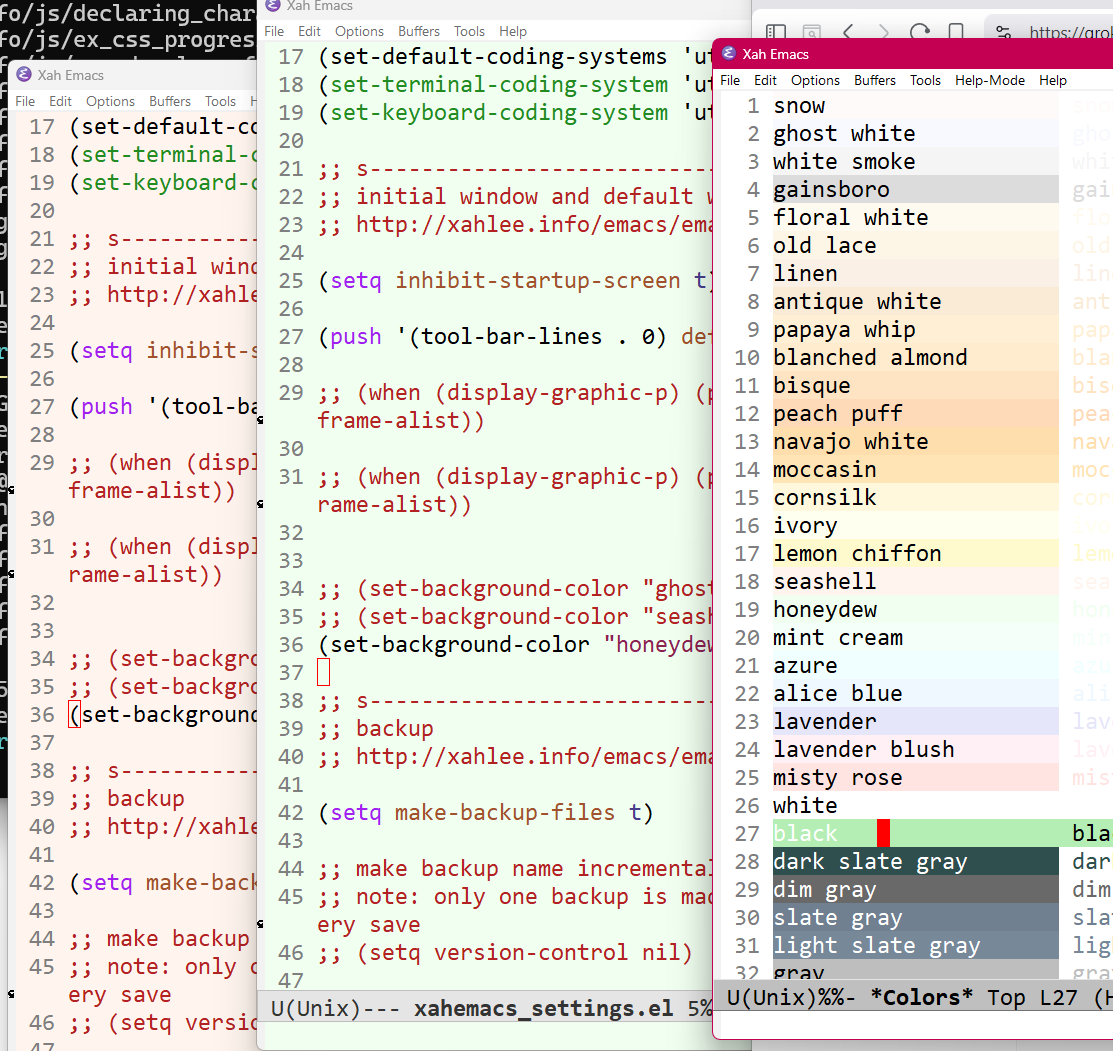Screen dimensions: 1113x1051
Task: Click the lemon chiffon color row
Action: [x=916, y=554]
